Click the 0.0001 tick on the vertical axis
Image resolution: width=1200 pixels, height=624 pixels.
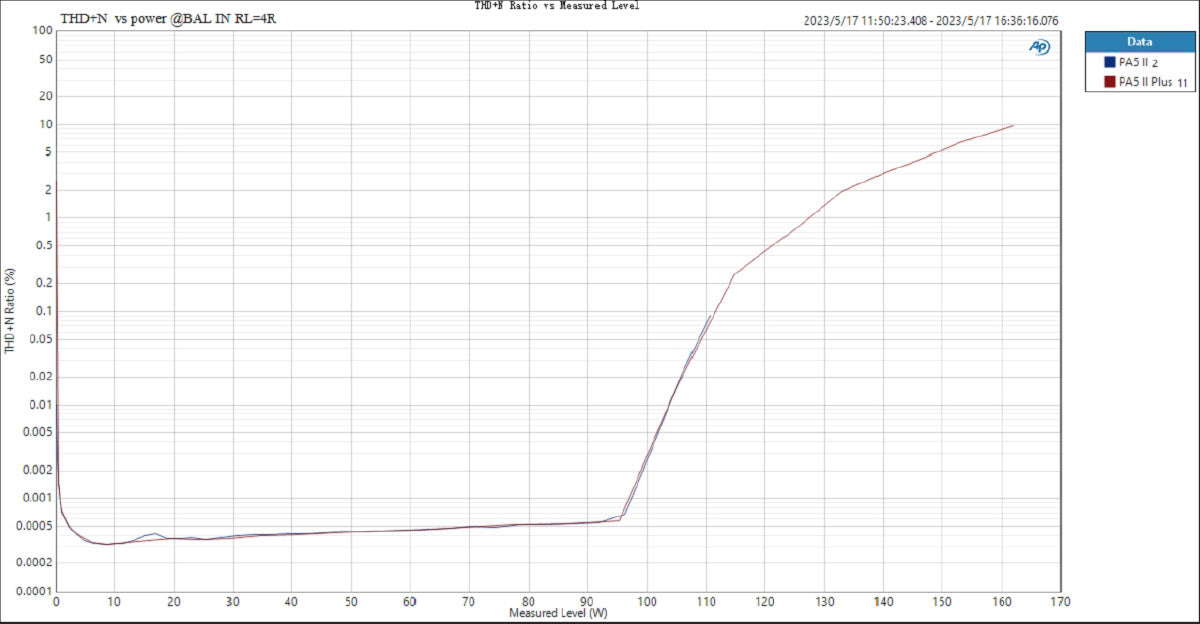coord(35,590)
